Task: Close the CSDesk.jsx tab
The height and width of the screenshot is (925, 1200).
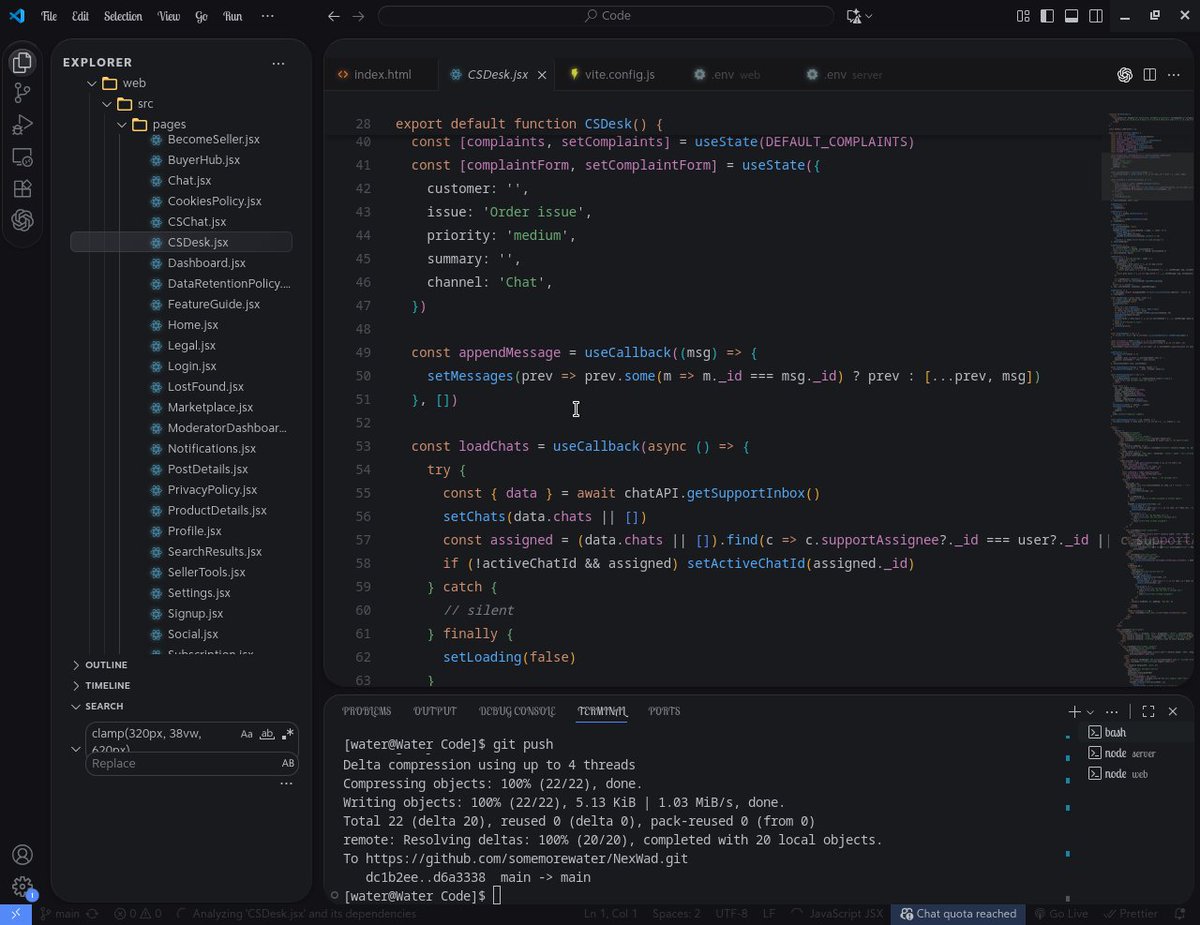Action: (x=543, y=75)
